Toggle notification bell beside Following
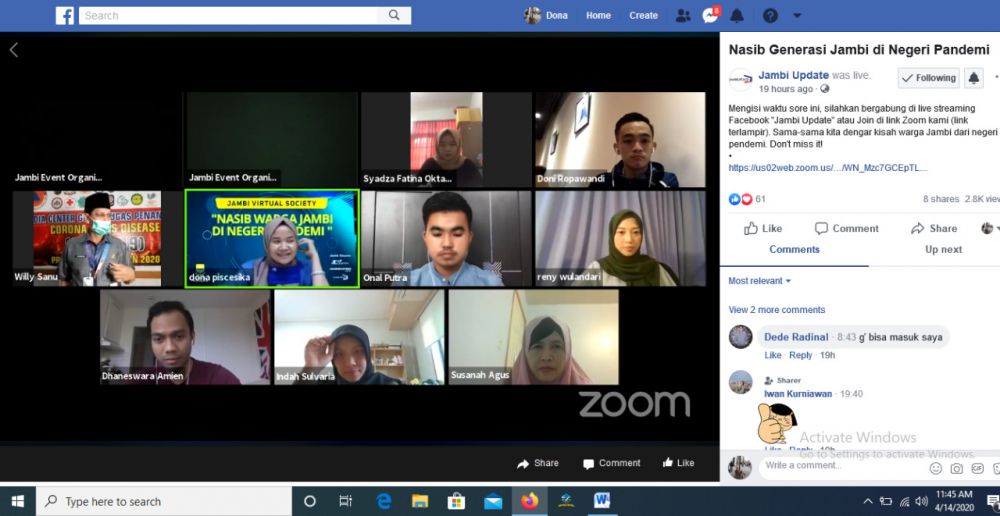This screenshot has height=516, width=1000. pos(973,78)
